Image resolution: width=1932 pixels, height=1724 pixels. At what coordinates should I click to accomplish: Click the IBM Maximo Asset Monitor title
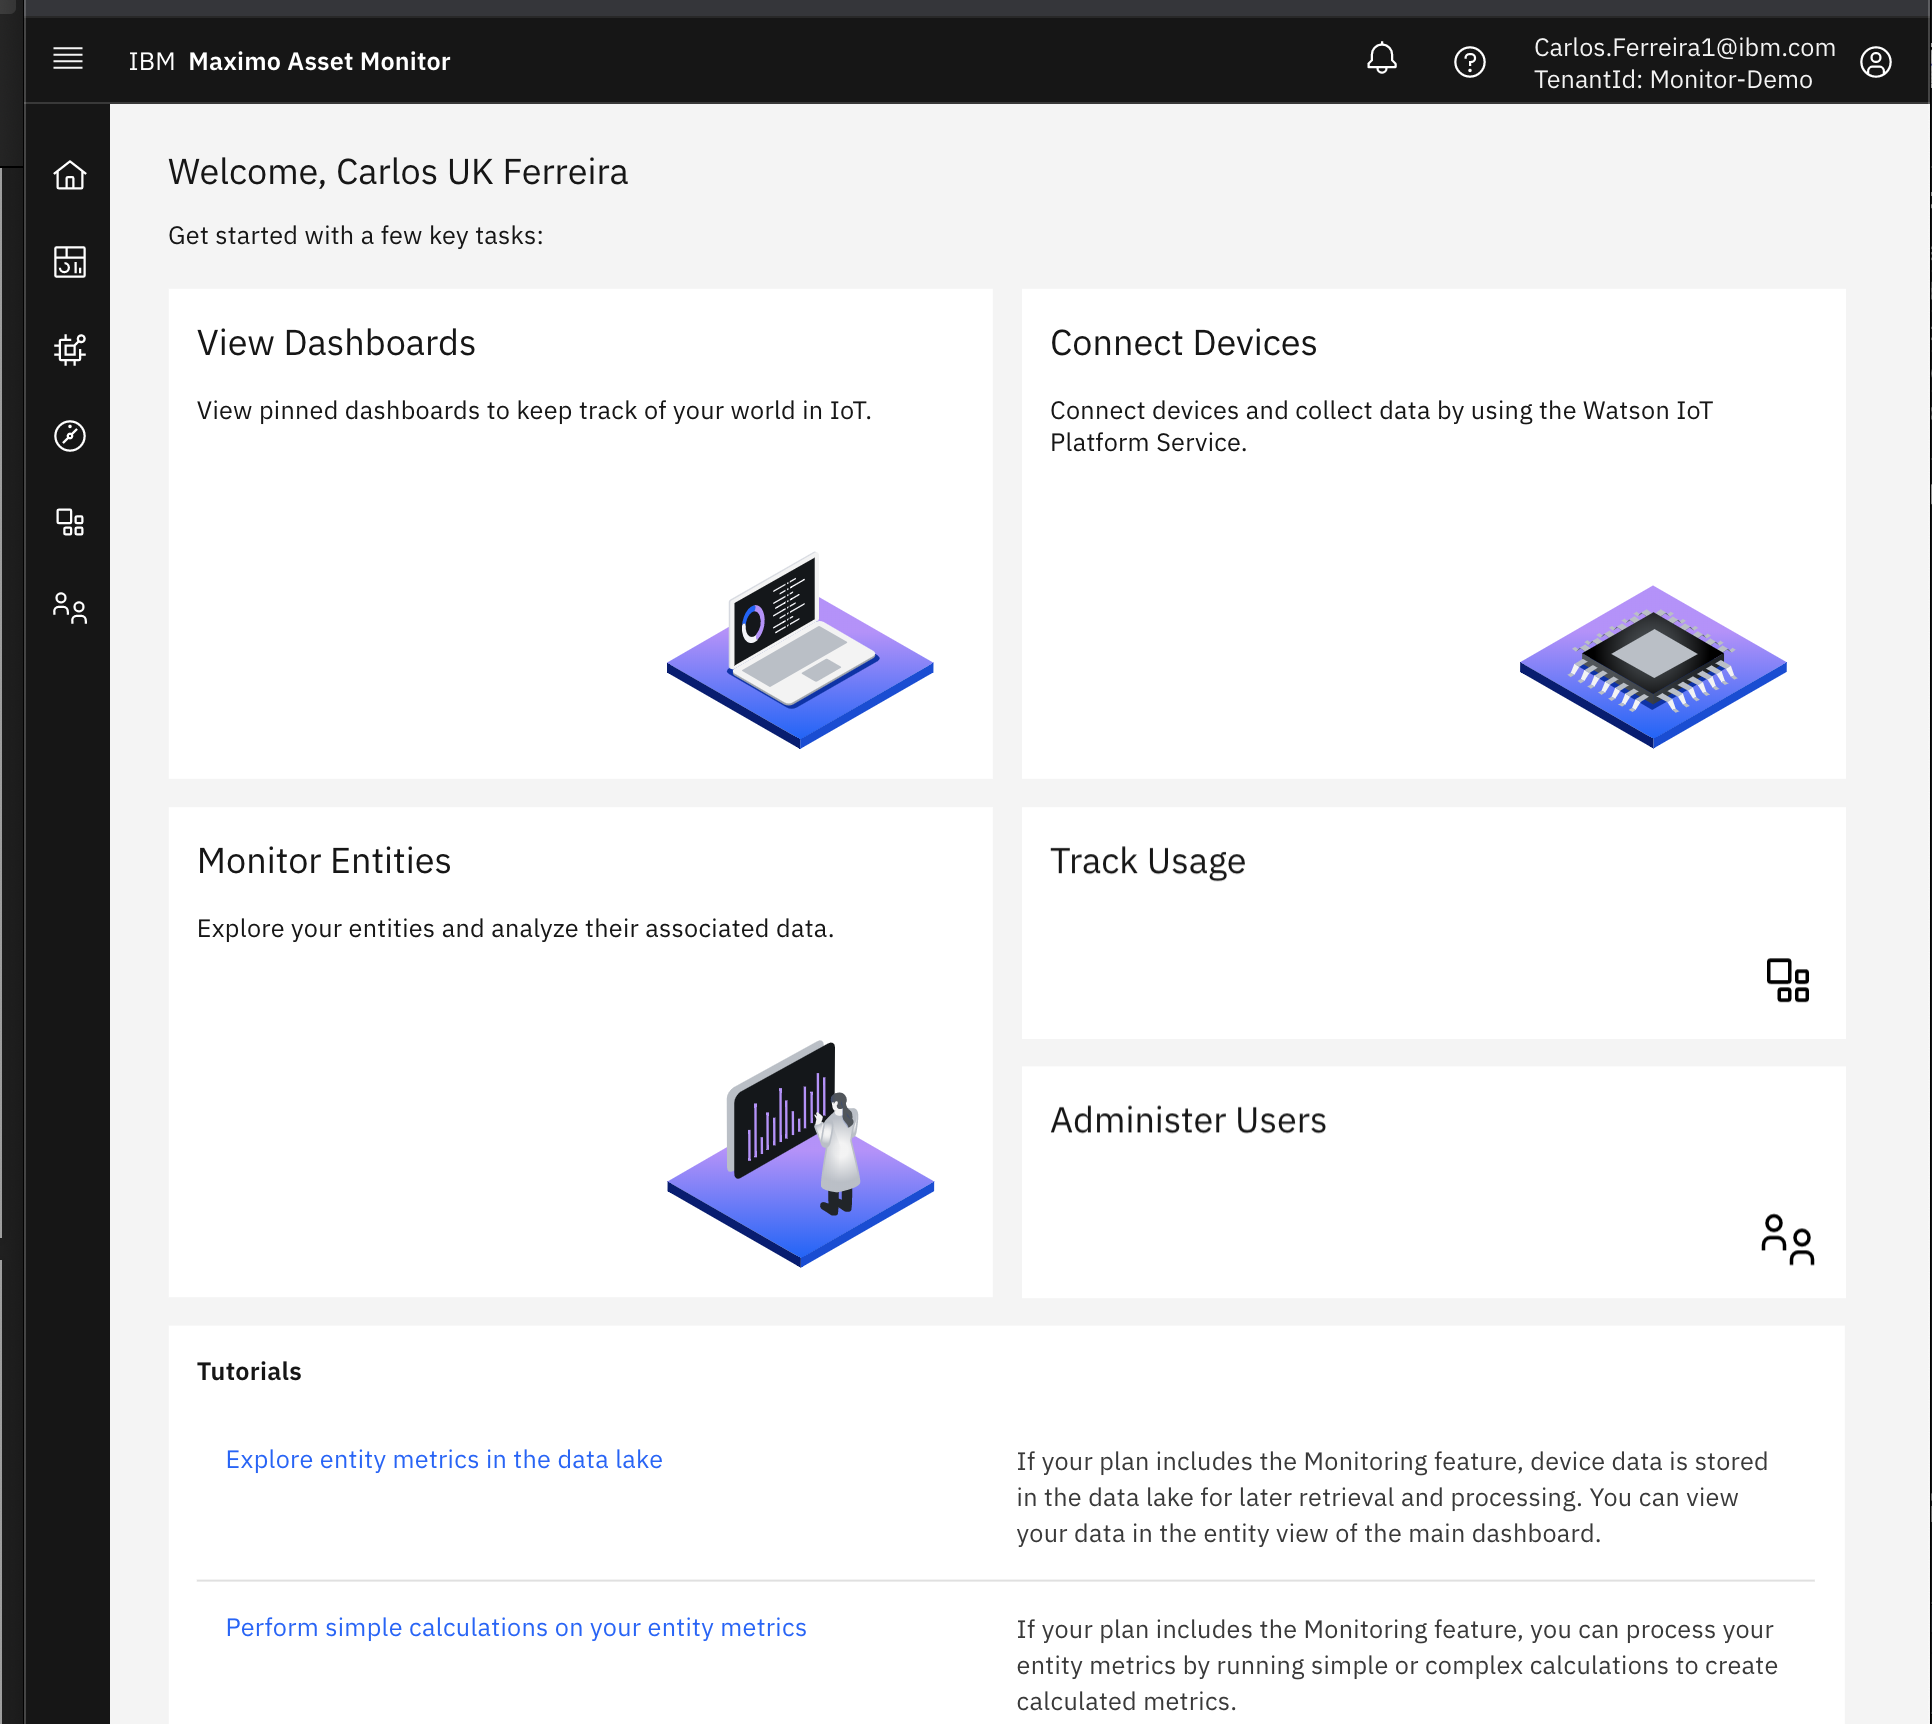289,61
